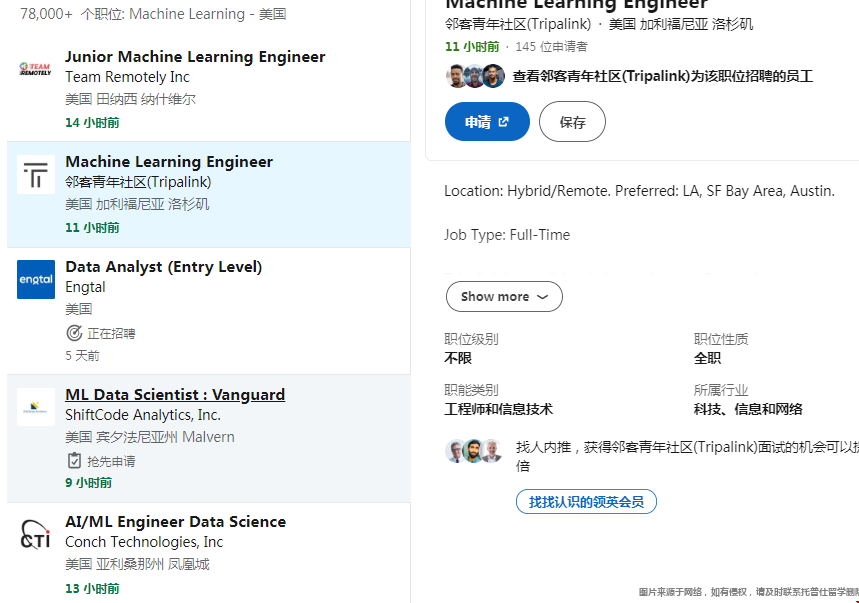Click 全职 employment type value
859x603 pixels.
[x=707, y=358]
